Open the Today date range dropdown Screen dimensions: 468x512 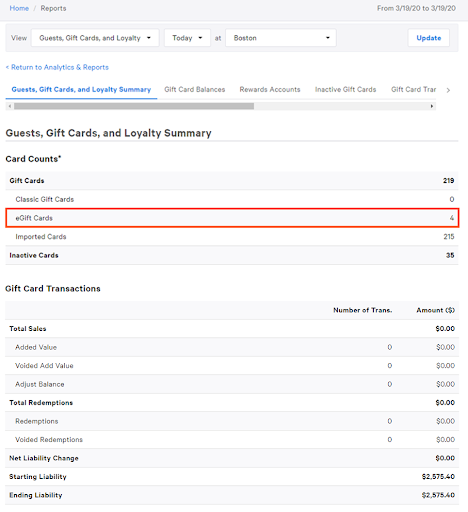coord(187,38)
